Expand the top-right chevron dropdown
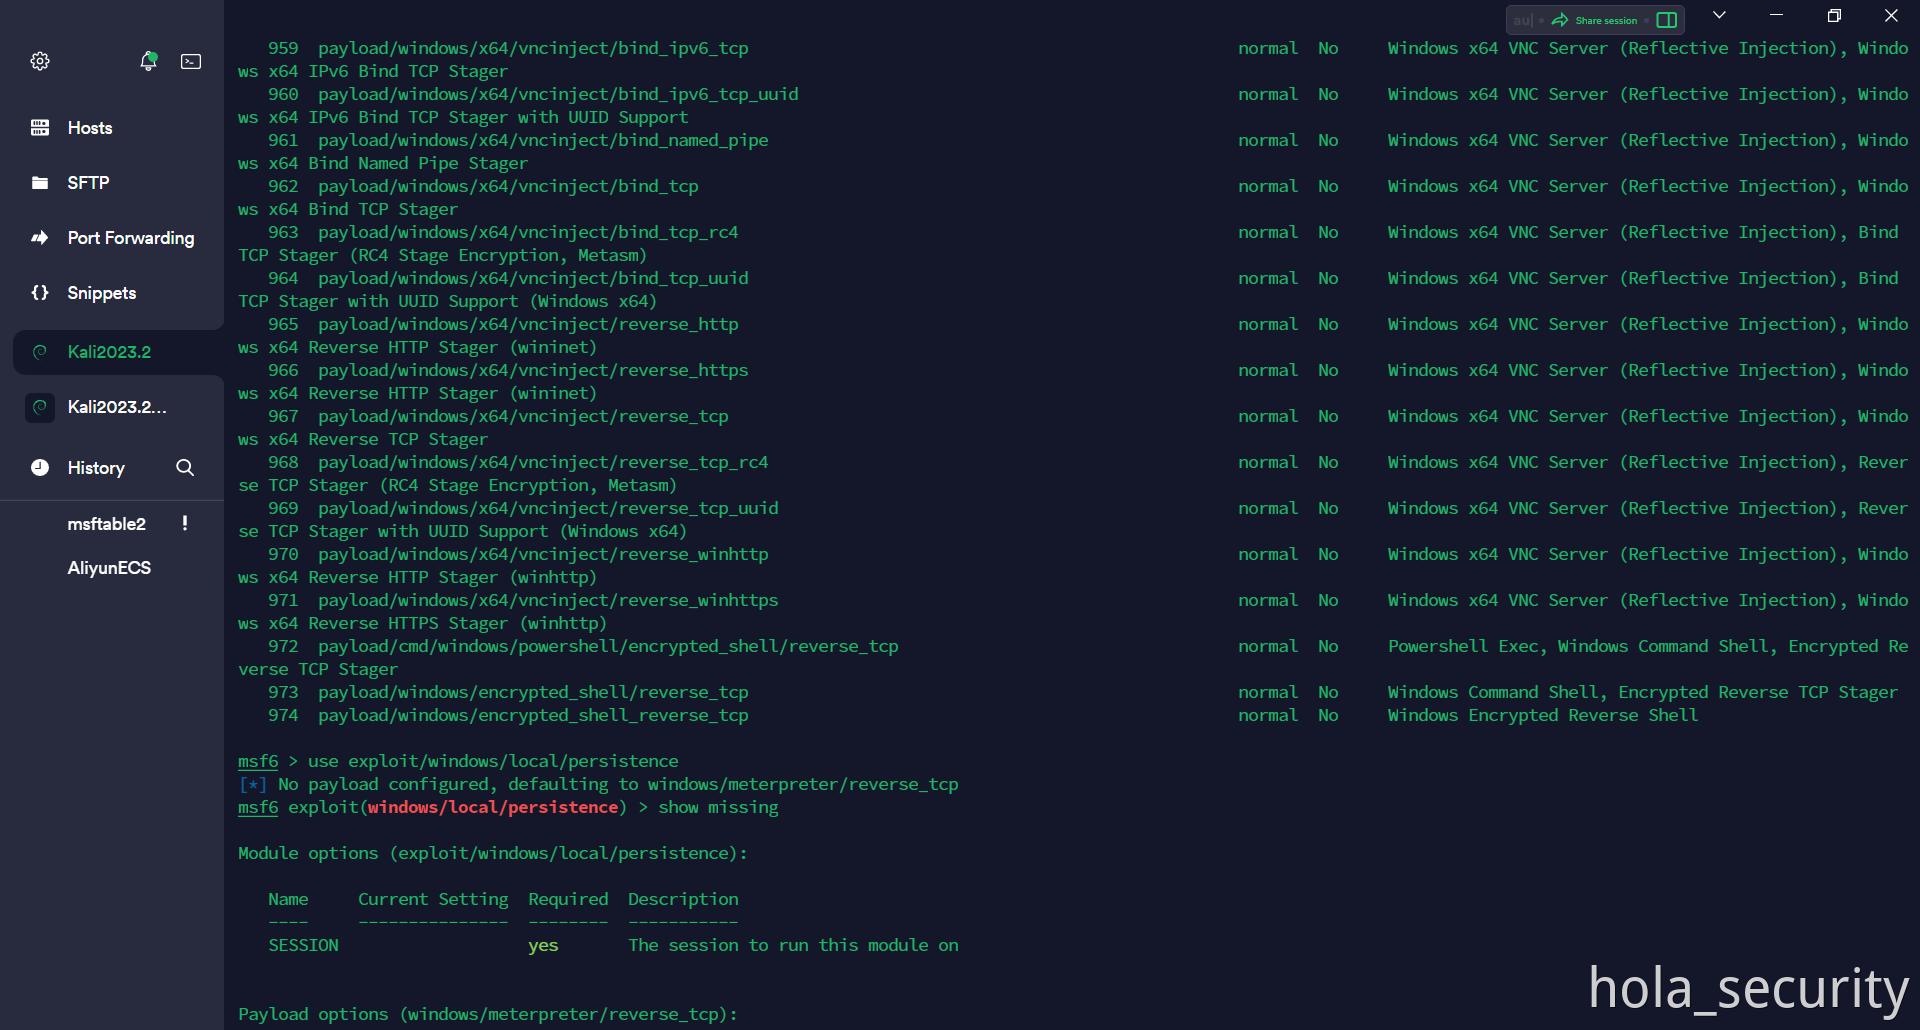Image resolution: width=1920 pixels, height=1030 pixels. pos(1719,16)
